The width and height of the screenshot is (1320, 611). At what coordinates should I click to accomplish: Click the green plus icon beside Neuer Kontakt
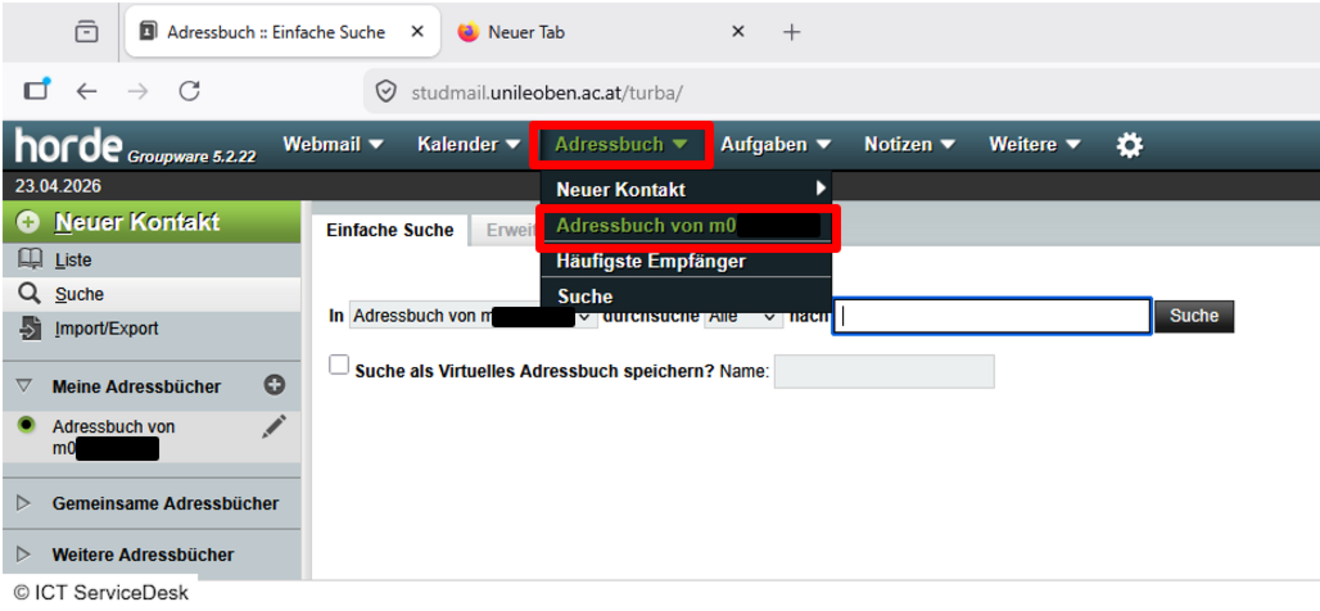click(28, 222)
